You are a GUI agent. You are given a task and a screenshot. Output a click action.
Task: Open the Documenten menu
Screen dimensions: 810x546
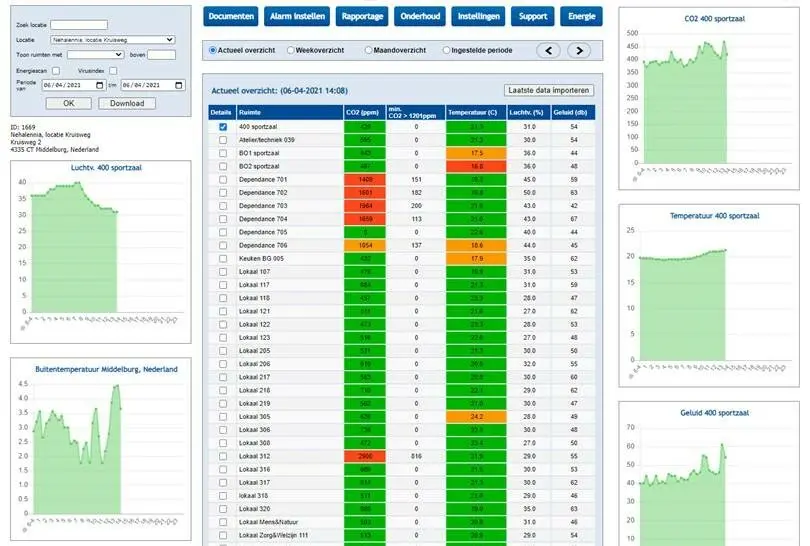pyautogui.click(x=230, y=16)
